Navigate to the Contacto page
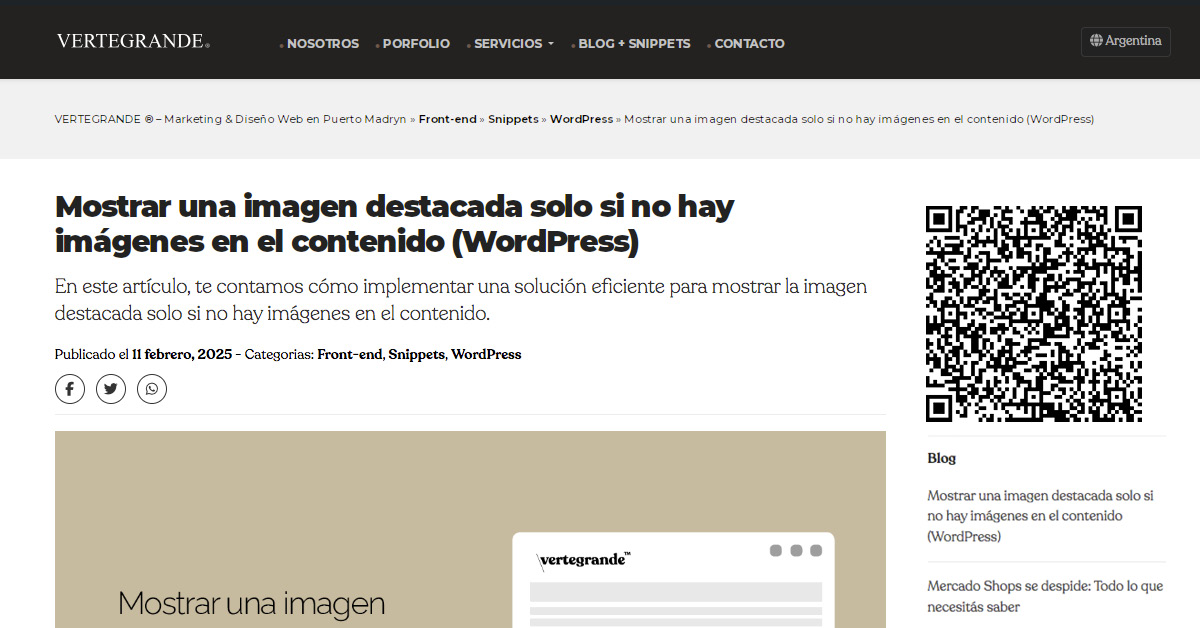This screenshot has width=1200, height=628. (749, 44)
